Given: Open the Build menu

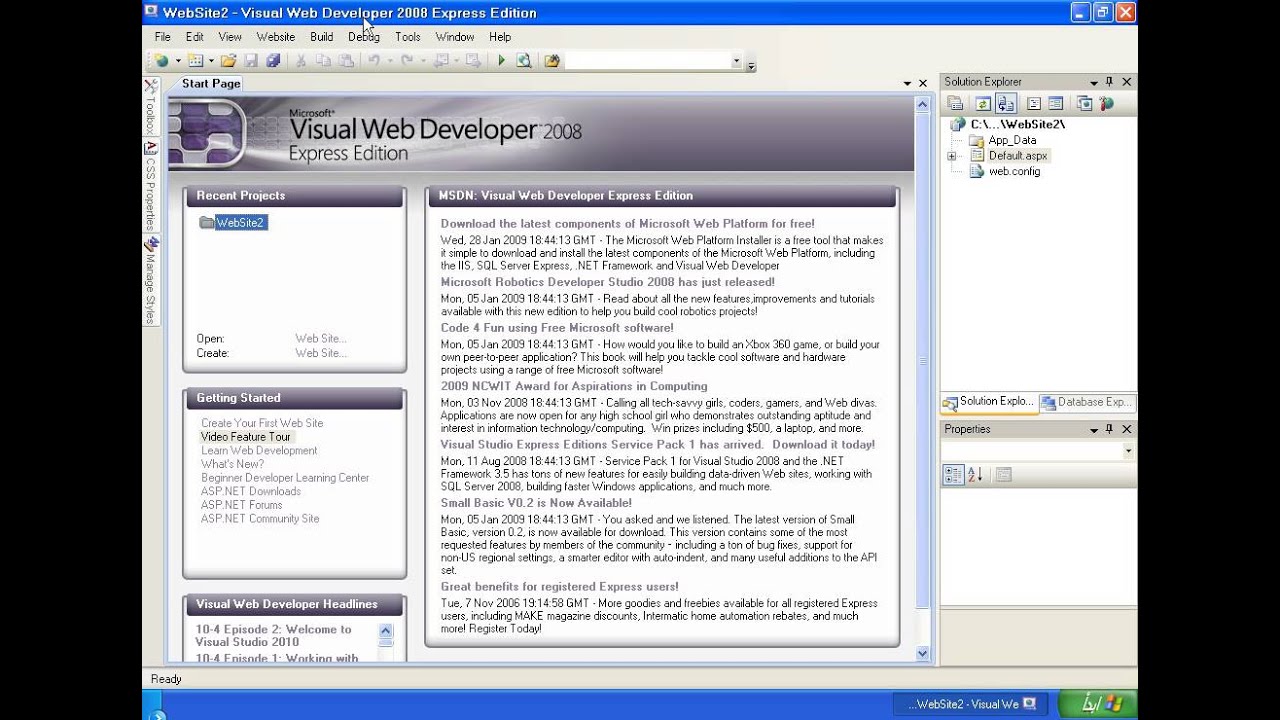Looking at the screenshot, I should click(321, 37).
